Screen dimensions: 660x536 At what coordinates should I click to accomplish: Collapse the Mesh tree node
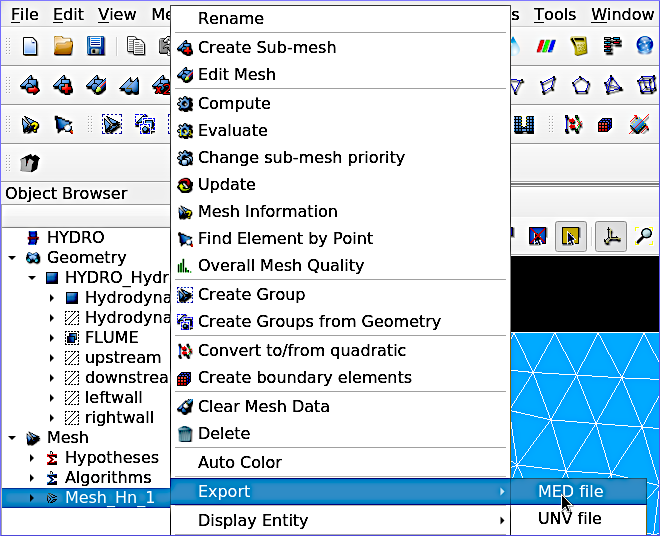click(x=12, y=438)
